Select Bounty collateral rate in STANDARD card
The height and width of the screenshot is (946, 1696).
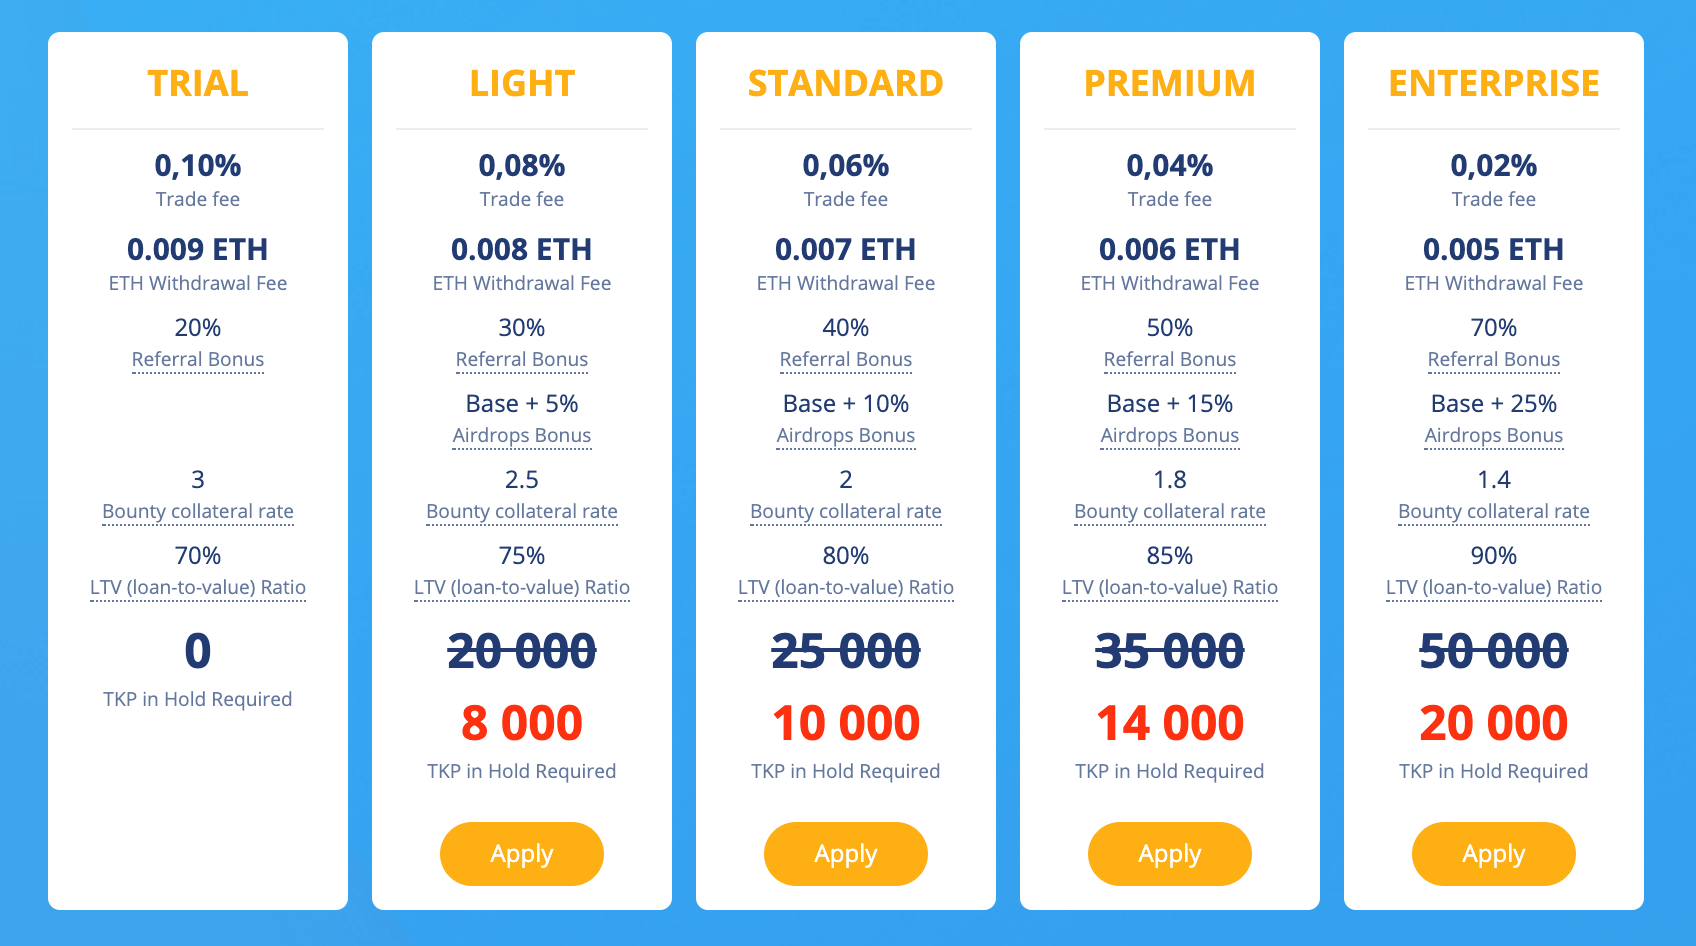[x=846, y=511]
